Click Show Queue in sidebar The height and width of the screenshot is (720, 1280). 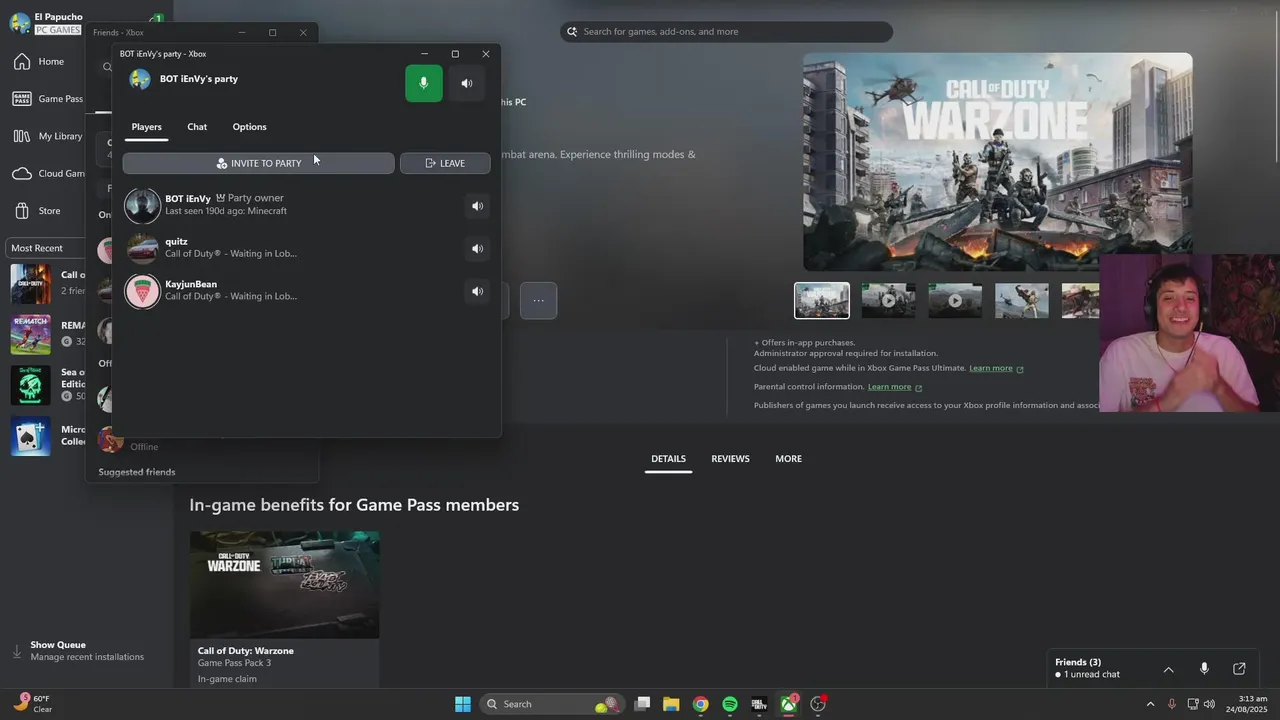click(80, 651)
